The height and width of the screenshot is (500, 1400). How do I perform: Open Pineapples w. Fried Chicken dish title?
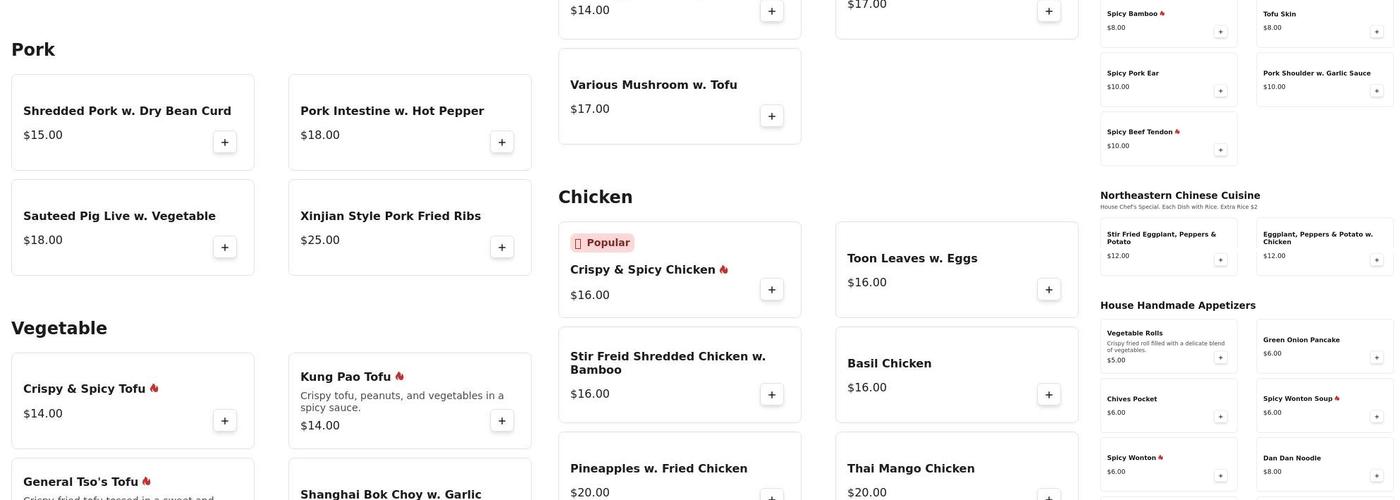pos(658,469)
